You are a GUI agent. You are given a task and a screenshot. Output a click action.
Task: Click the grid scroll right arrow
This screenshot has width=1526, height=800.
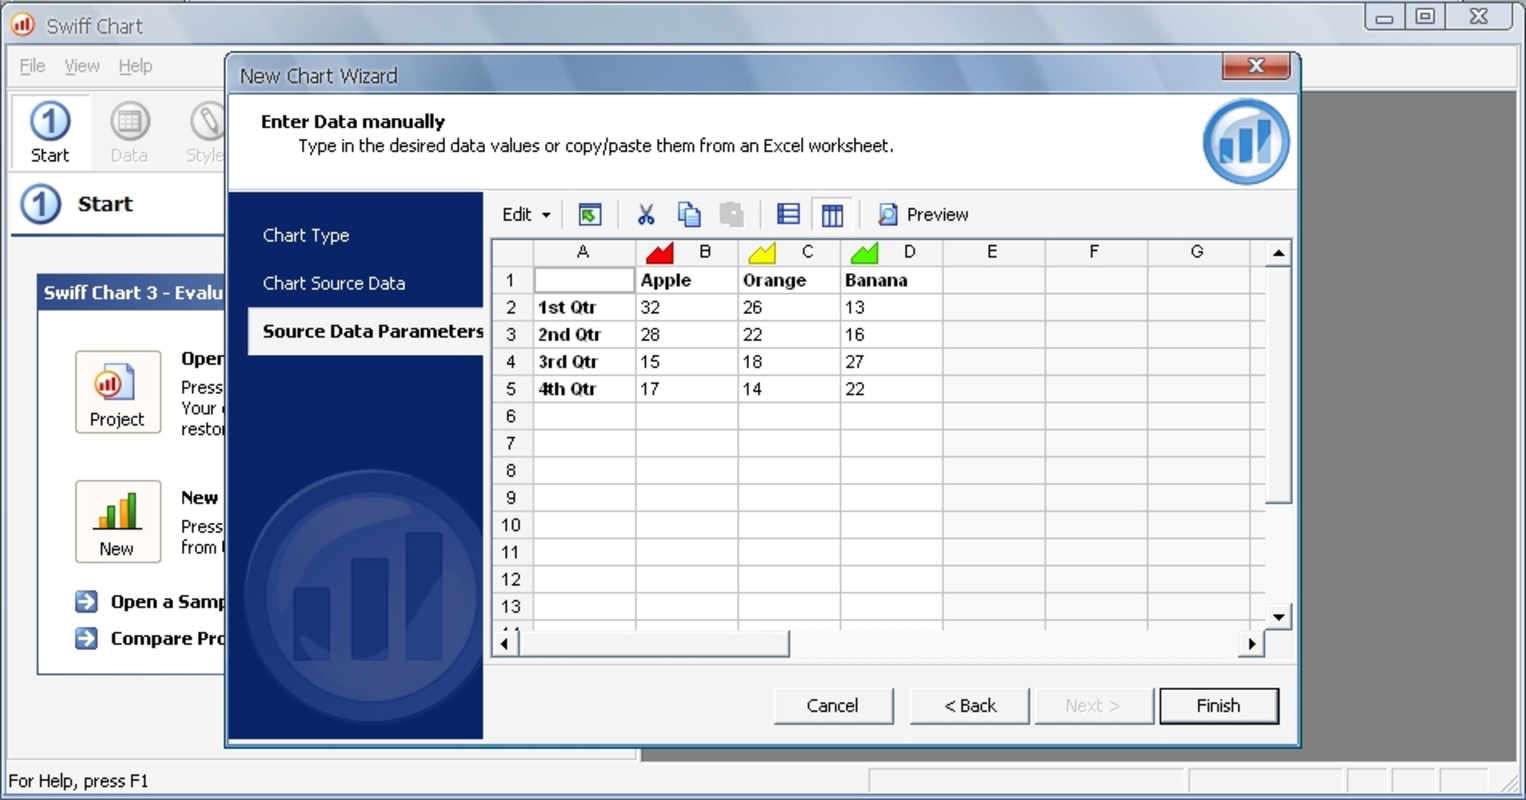[1252, 643]
